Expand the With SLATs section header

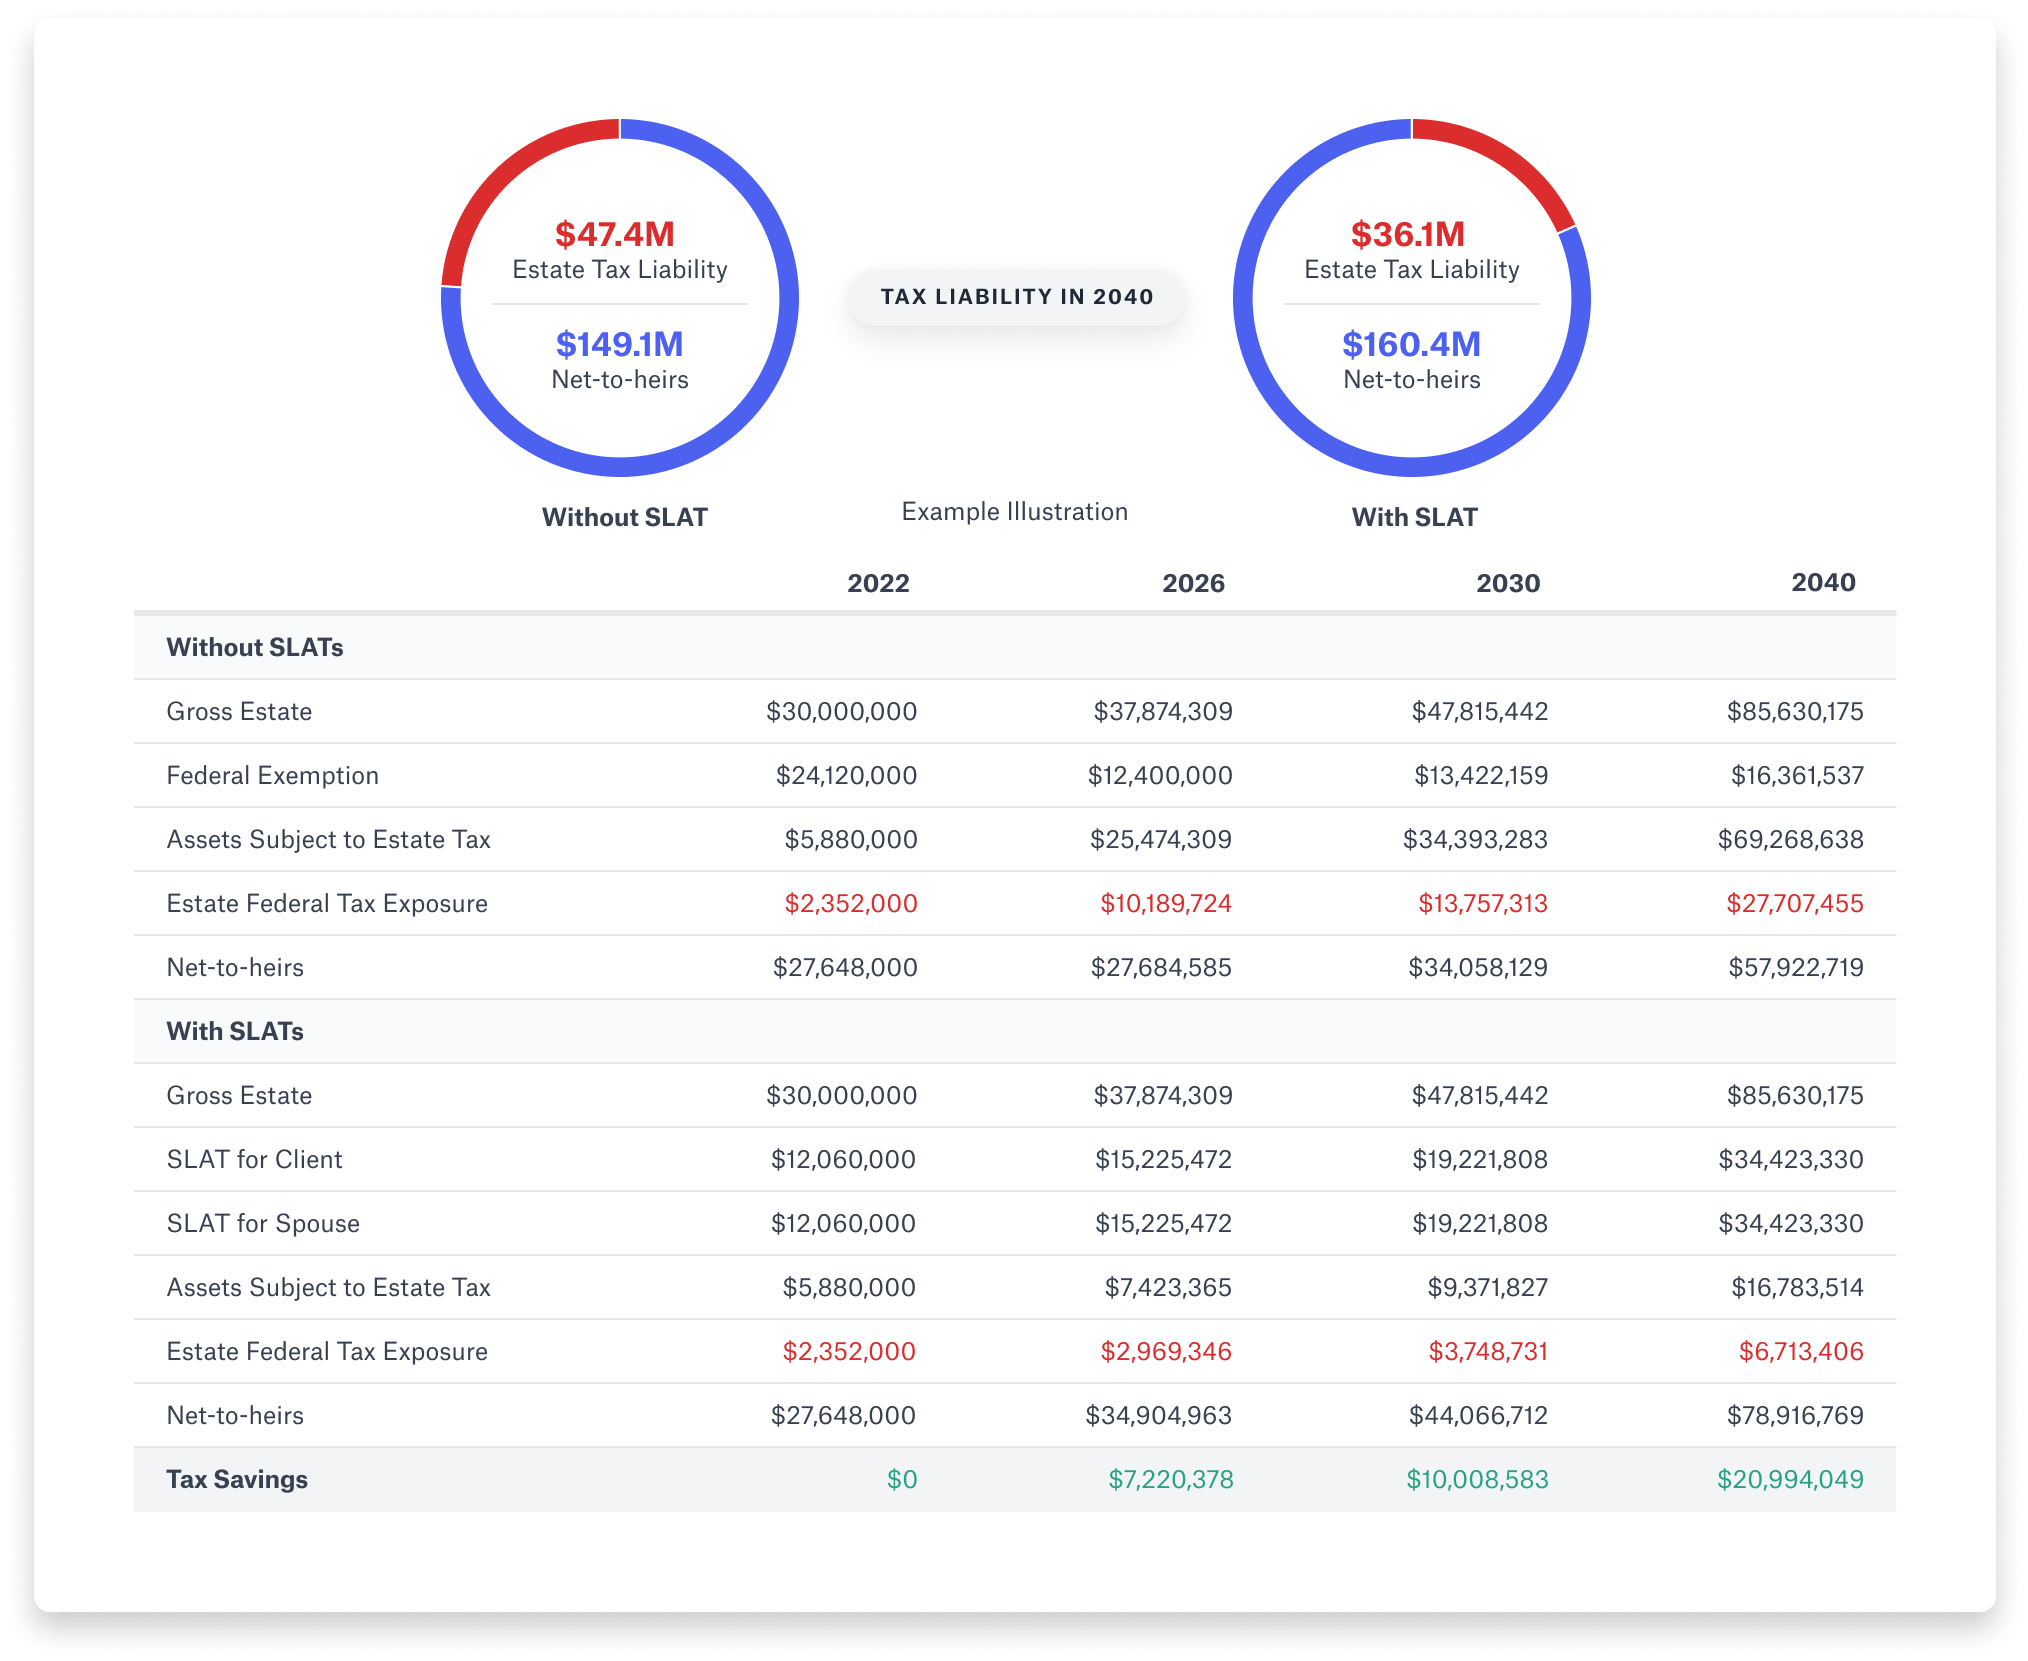click(x=236, y=1030)
